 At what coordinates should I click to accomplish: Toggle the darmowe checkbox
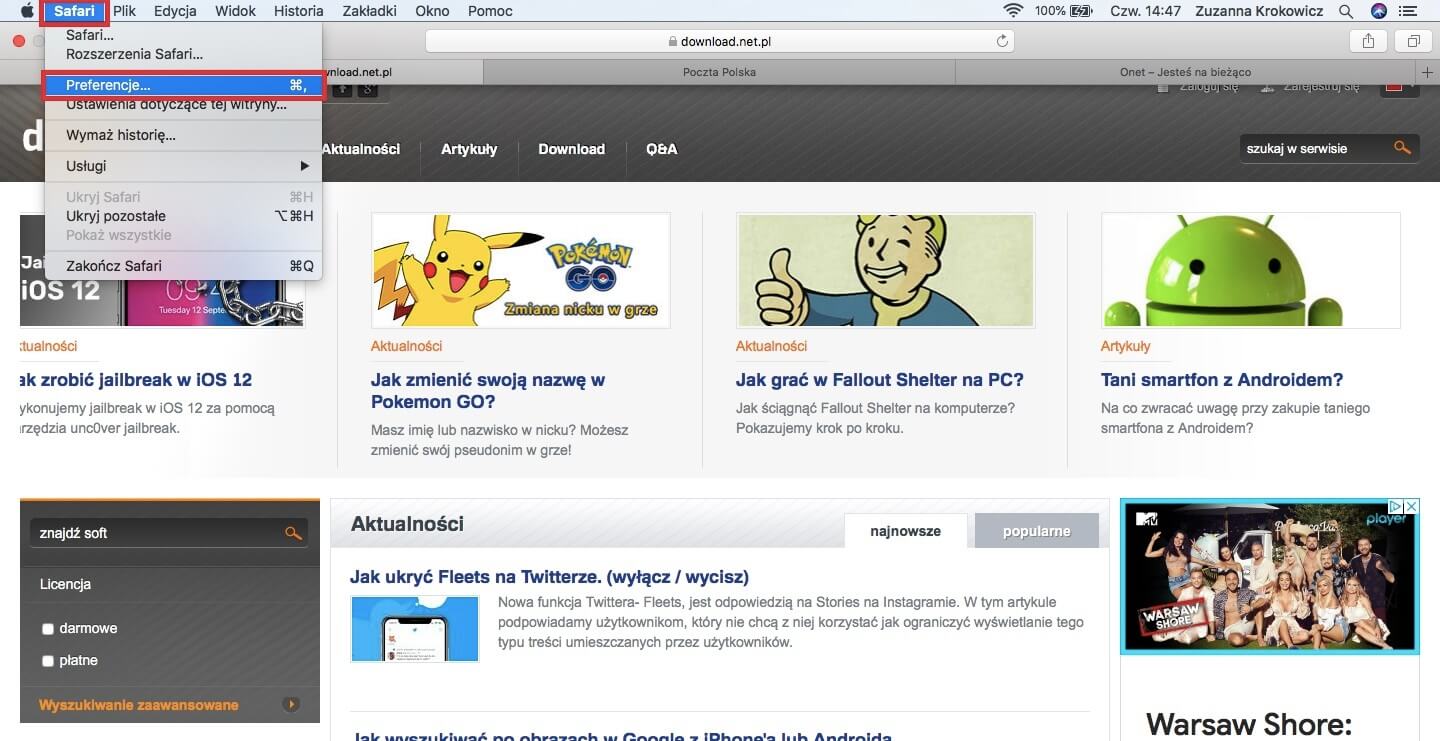click(47, 629)
